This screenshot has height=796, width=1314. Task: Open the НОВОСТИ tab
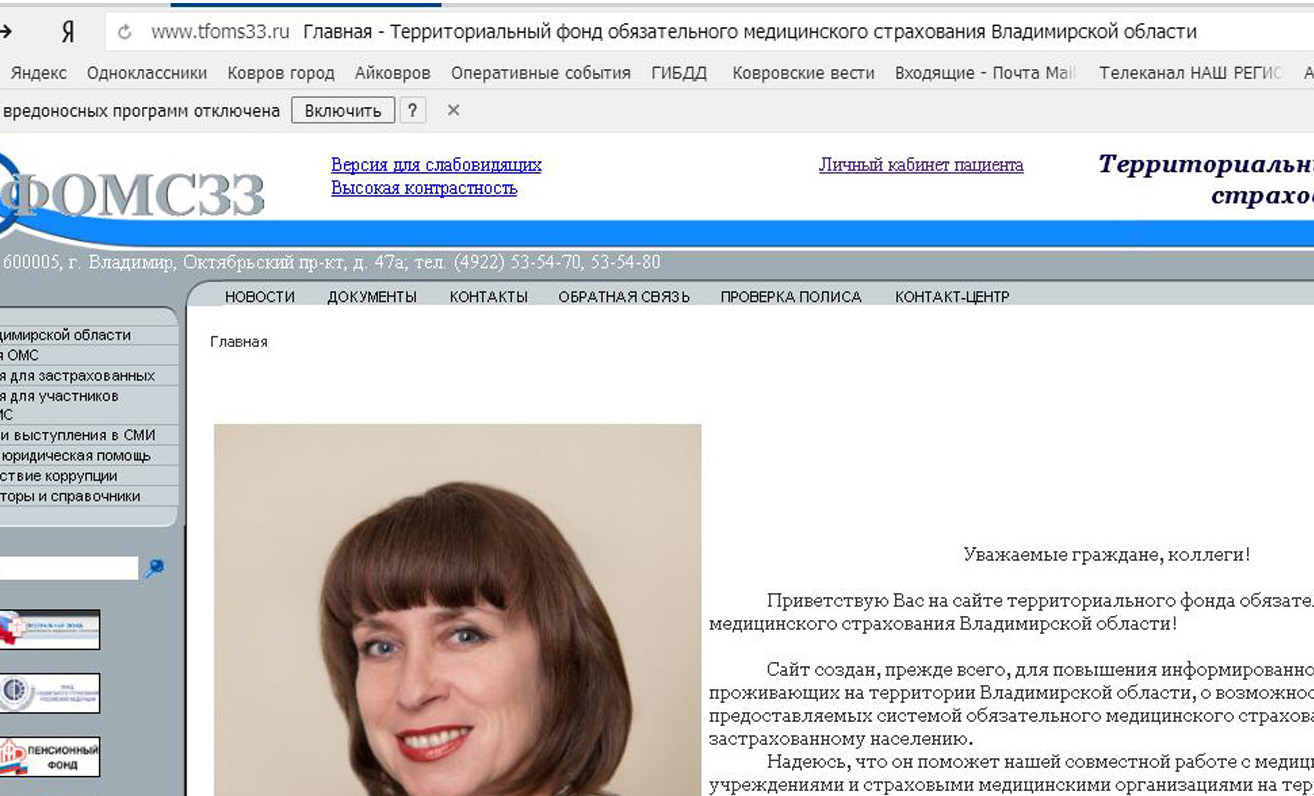[x=260, y=296]
